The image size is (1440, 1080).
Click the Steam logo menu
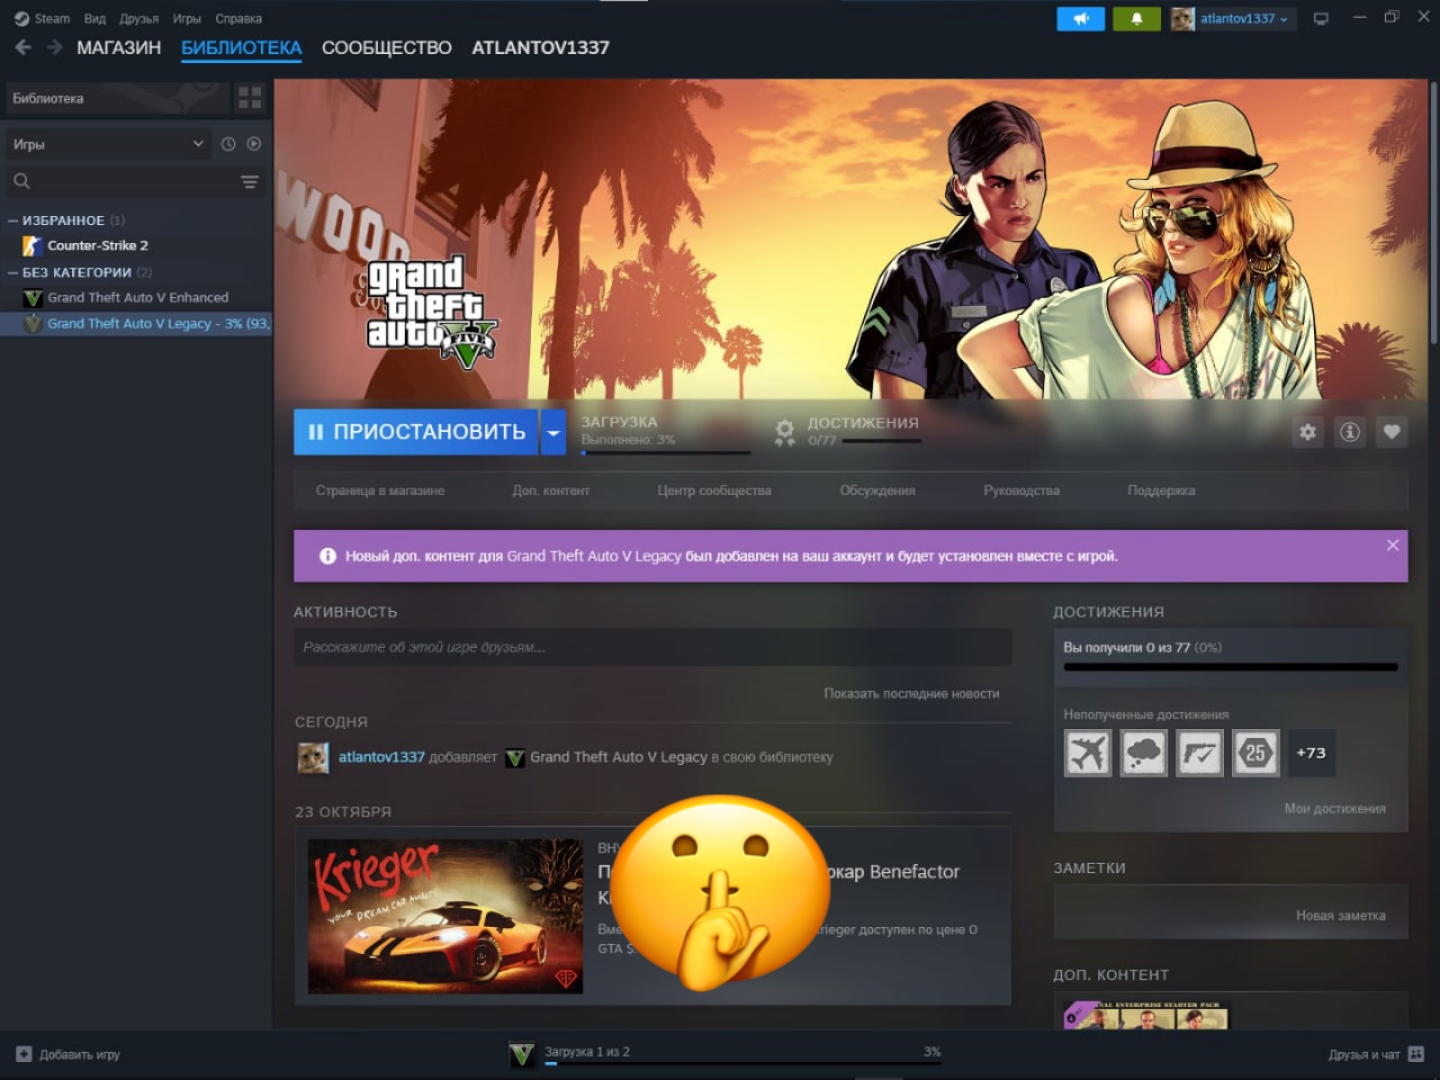coord(42,18)
